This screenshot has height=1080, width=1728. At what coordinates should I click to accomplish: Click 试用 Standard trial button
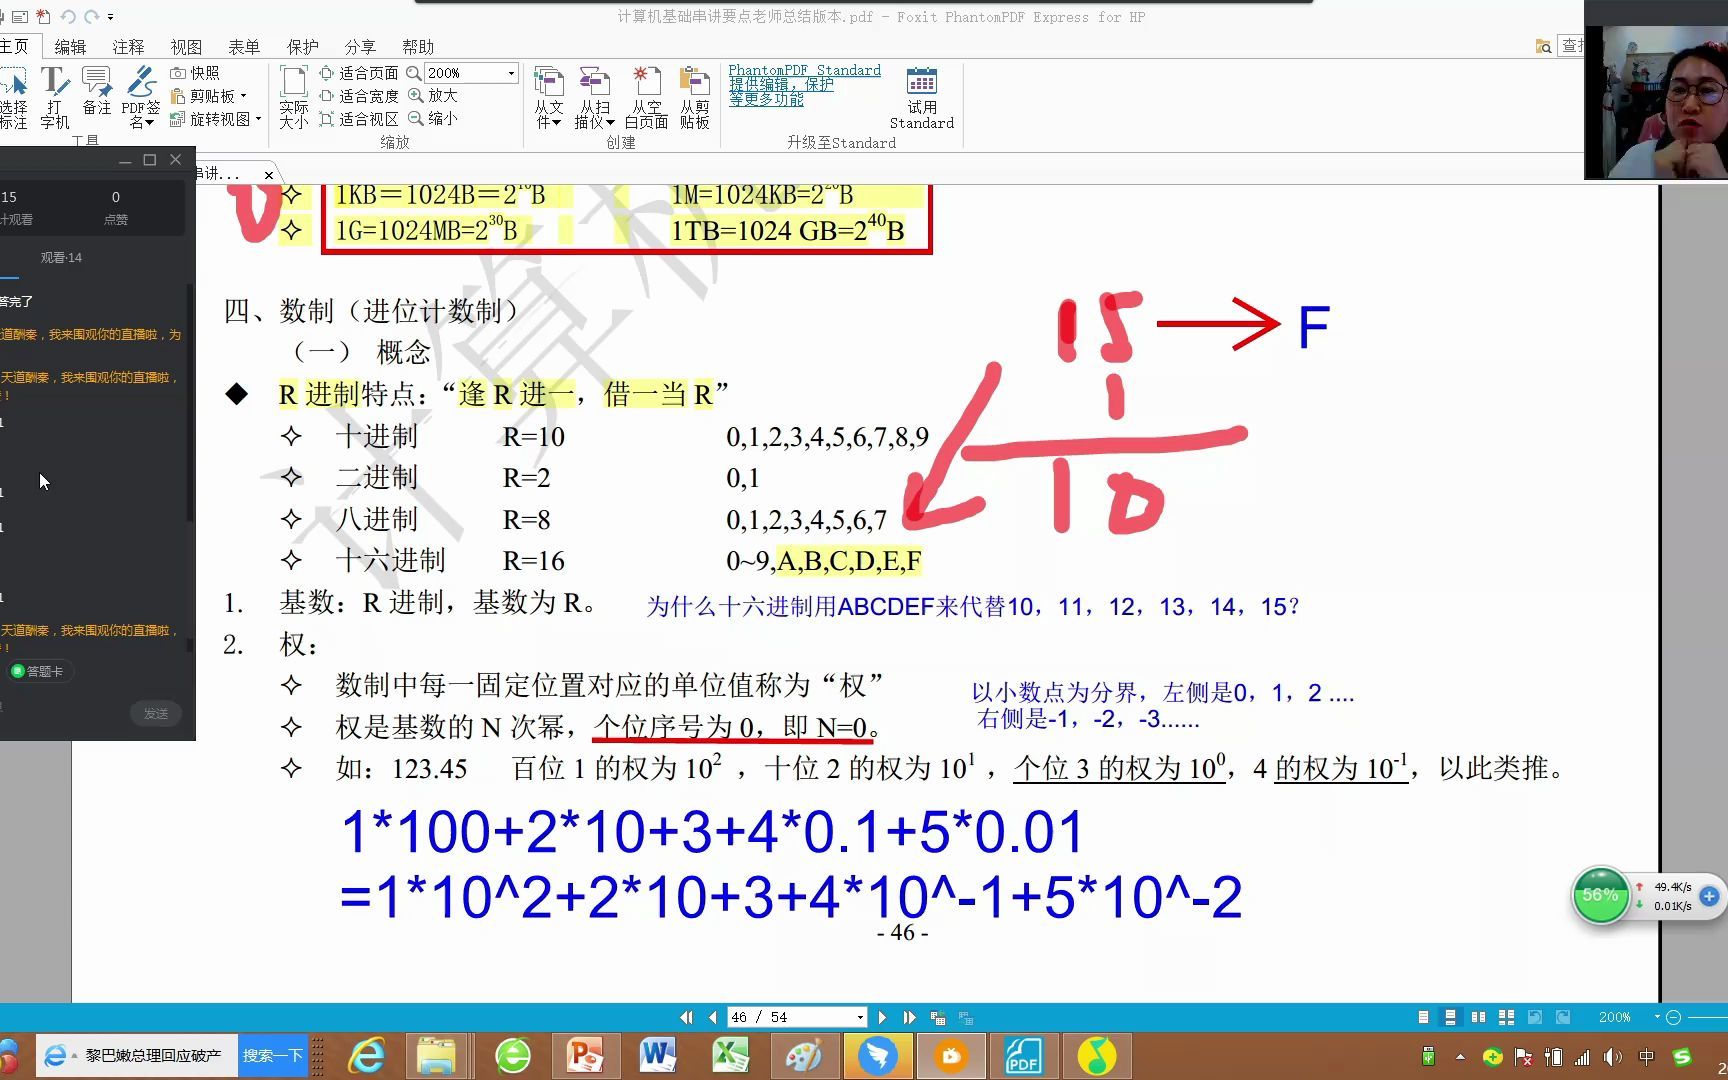[x=921, y=97]
